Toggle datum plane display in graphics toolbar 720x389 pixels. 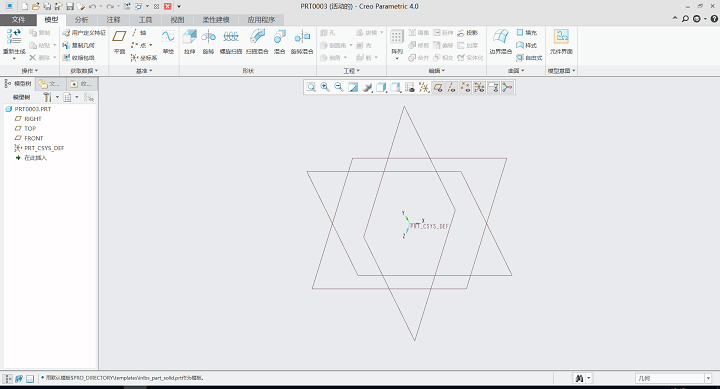pos(438,87)
